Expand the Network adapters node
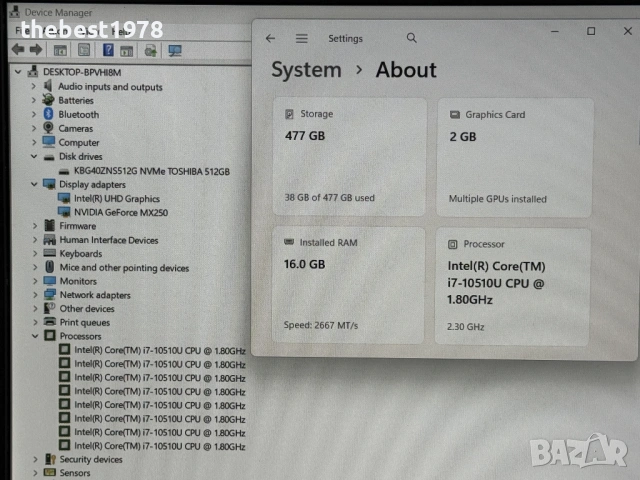This screenshot has height=480, width=640. coord(34,295)
